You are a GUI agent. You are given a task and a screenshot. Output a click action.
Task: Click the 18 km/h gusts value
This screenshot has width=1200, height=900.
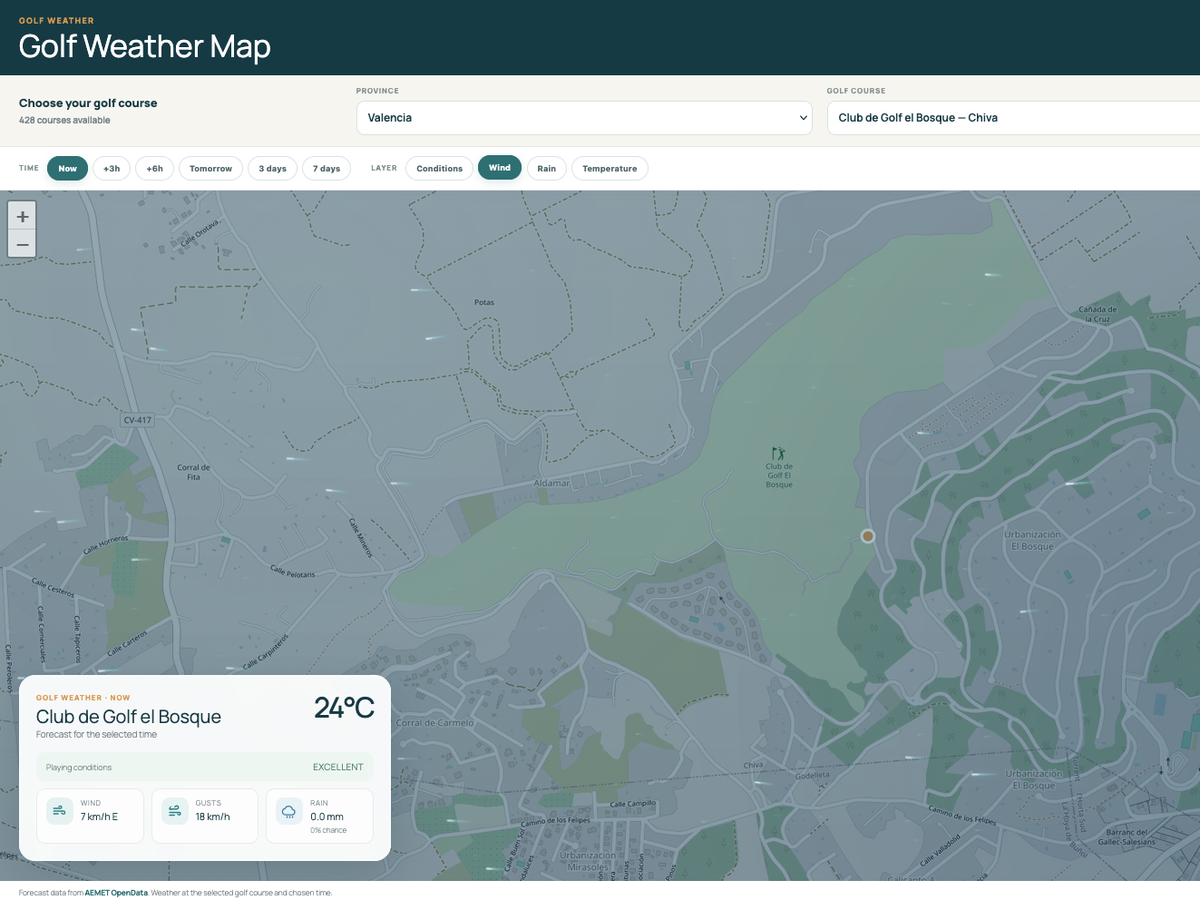(213, 817)
